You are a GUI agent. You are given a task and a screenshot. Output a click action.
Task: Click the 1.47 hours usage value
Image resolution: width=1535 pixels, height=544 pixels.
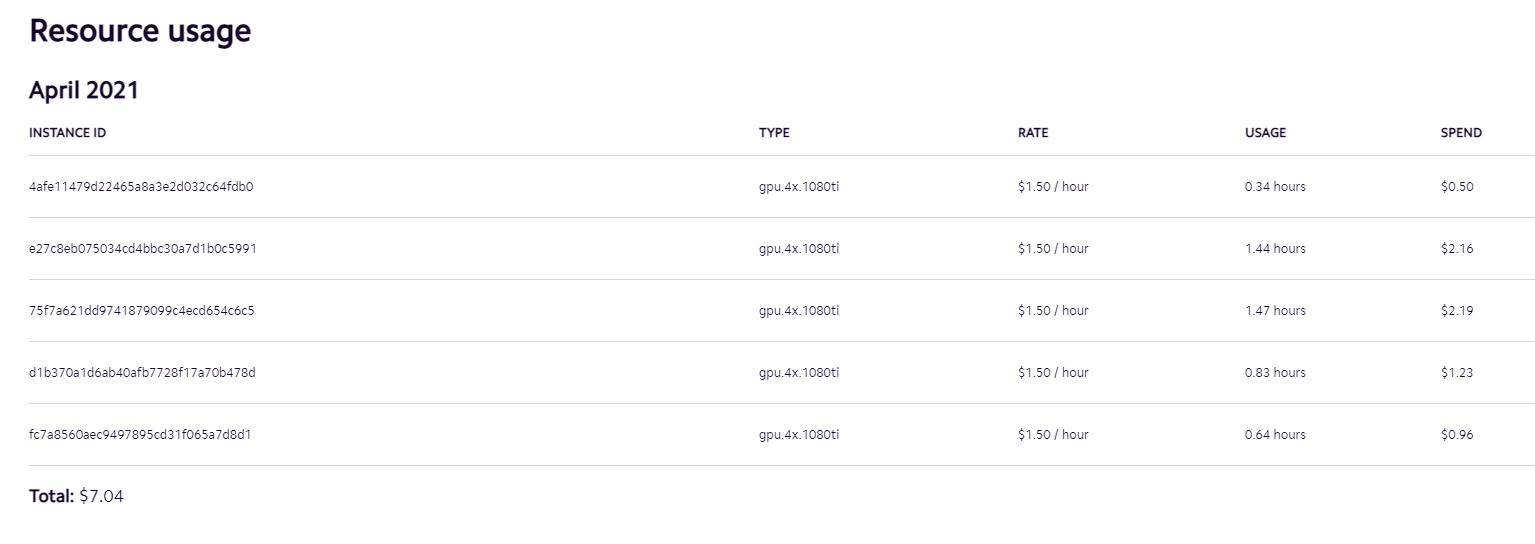click(1275, 311)
